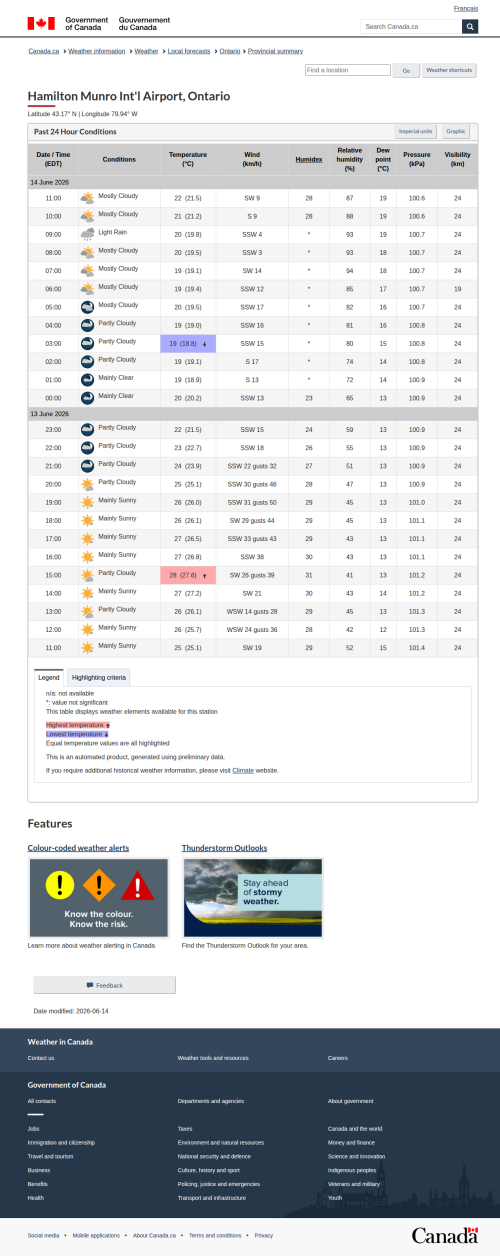Click the Careers footer link
Image resolution: width=500 pixels, height=1256 pixels.
338,1057
